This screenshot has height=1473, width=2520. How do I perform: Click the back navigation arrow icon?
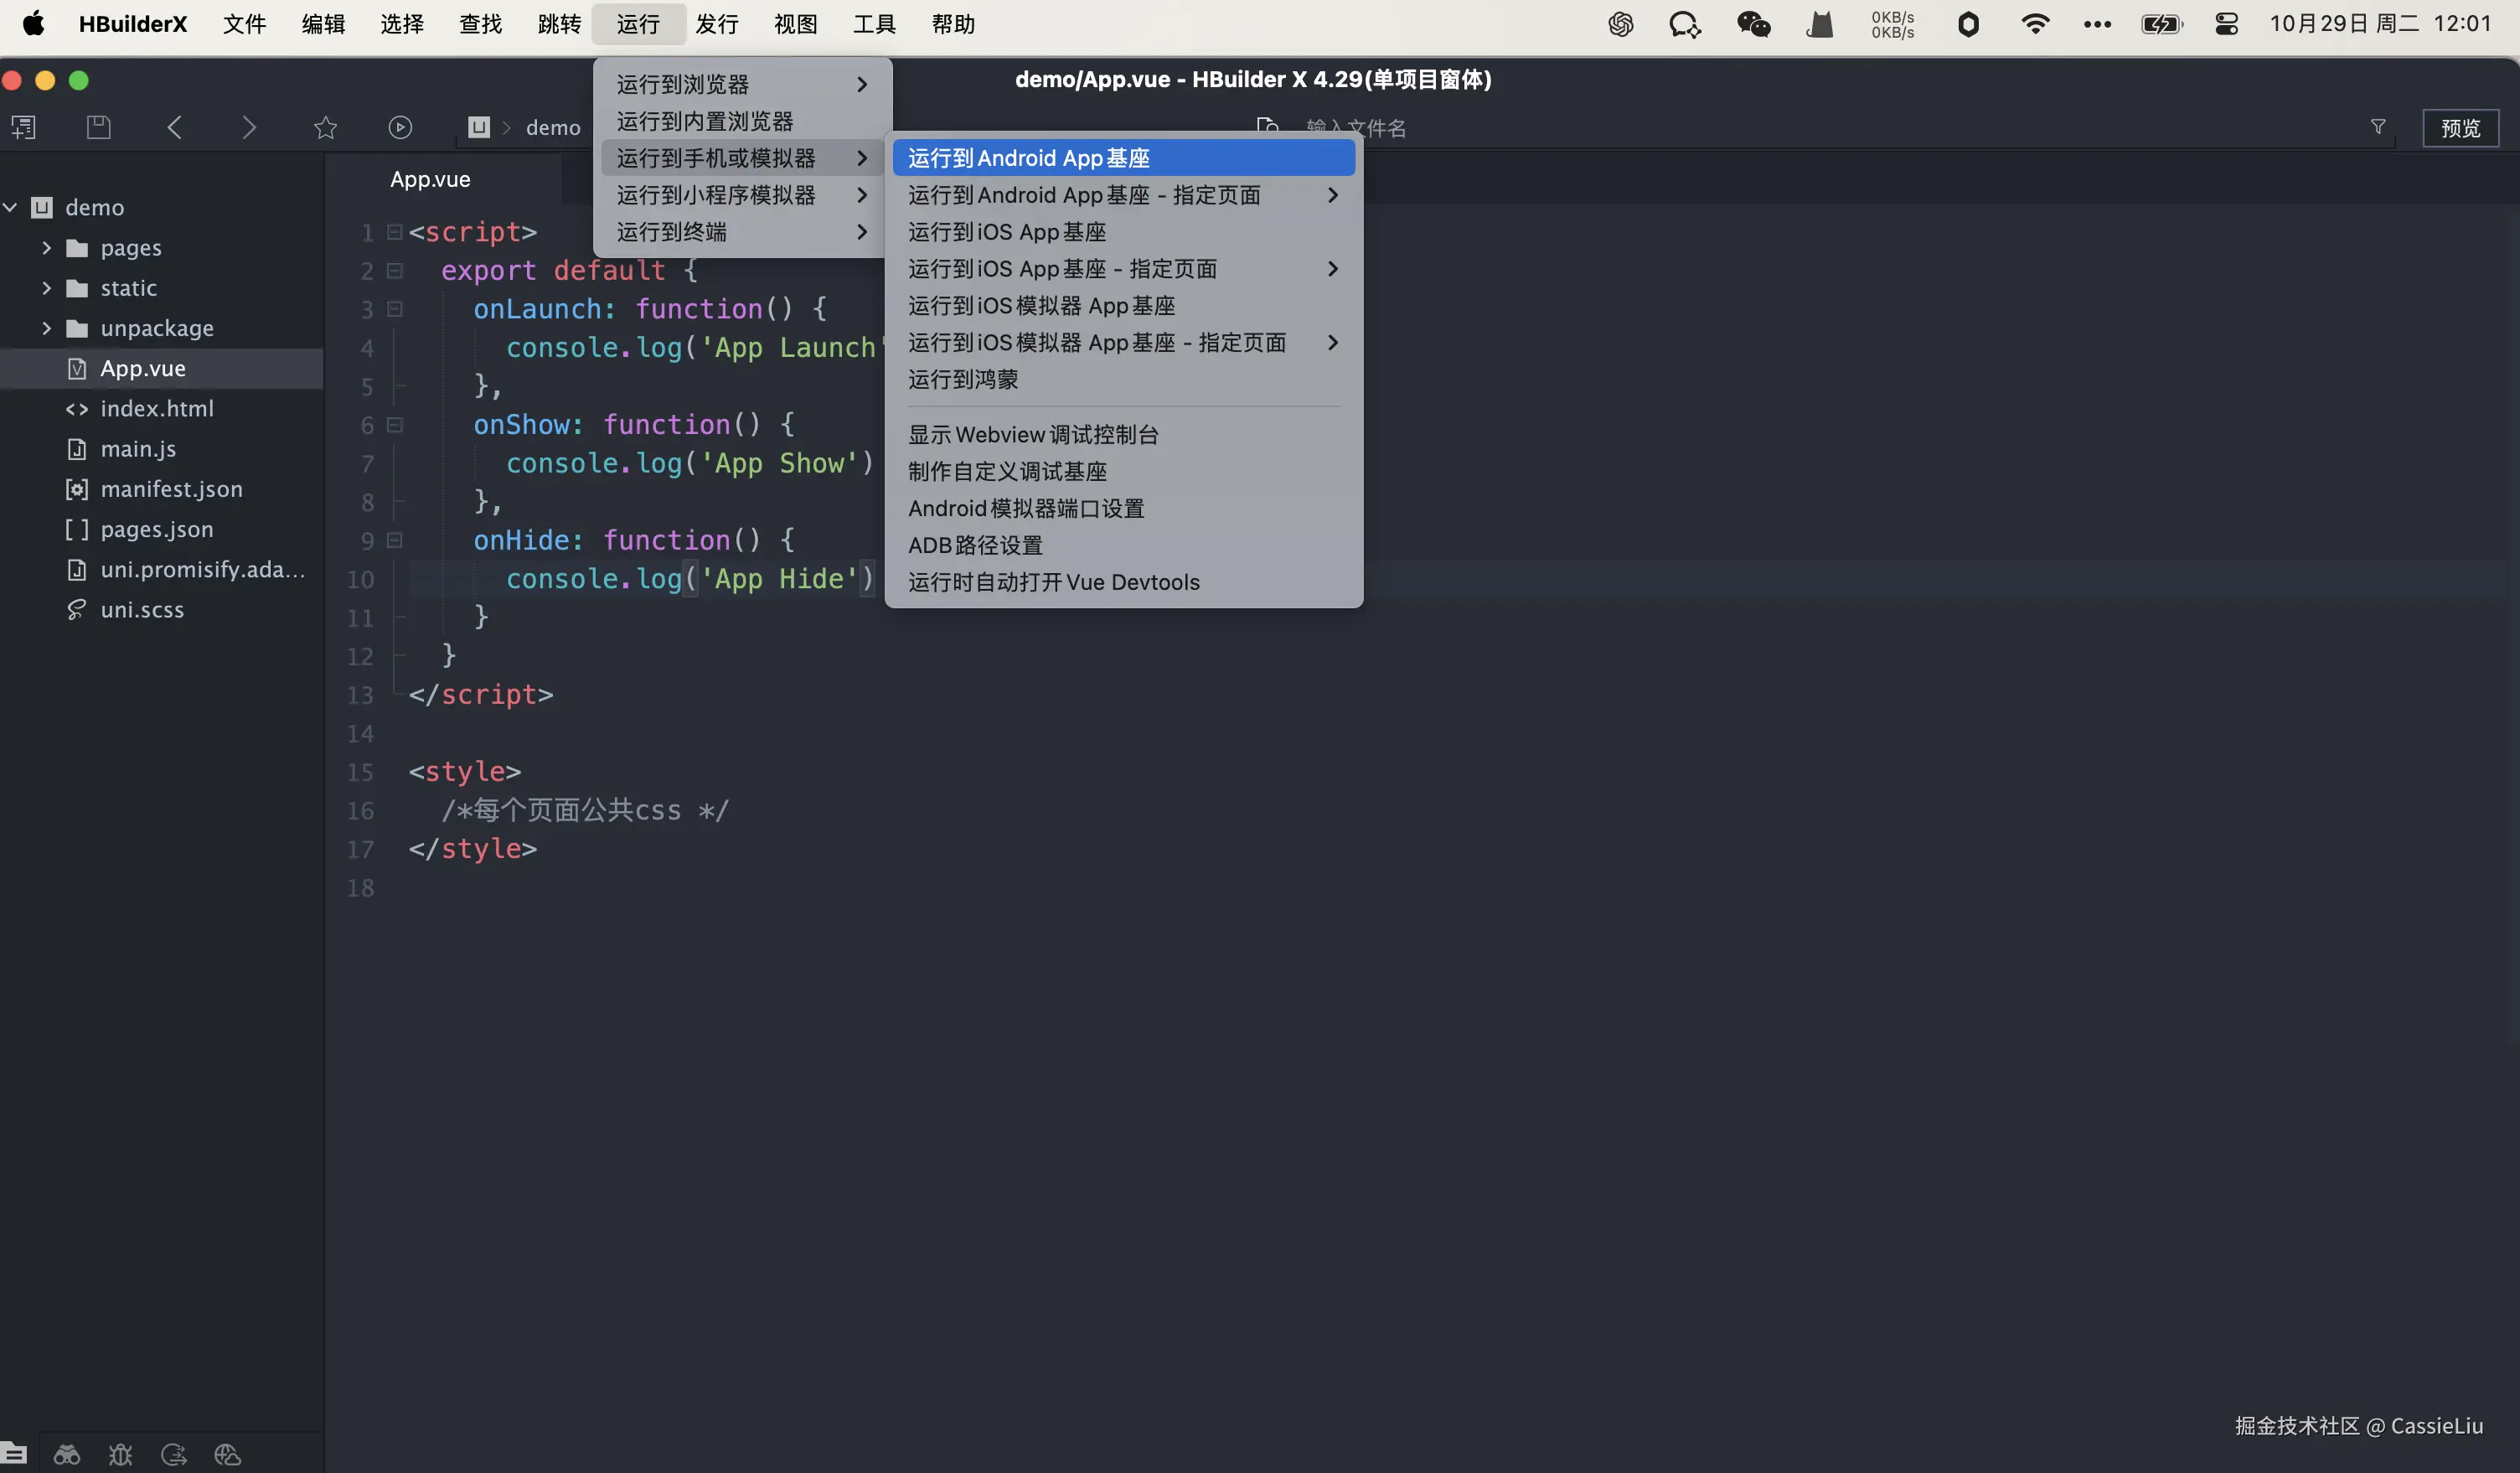175,127
